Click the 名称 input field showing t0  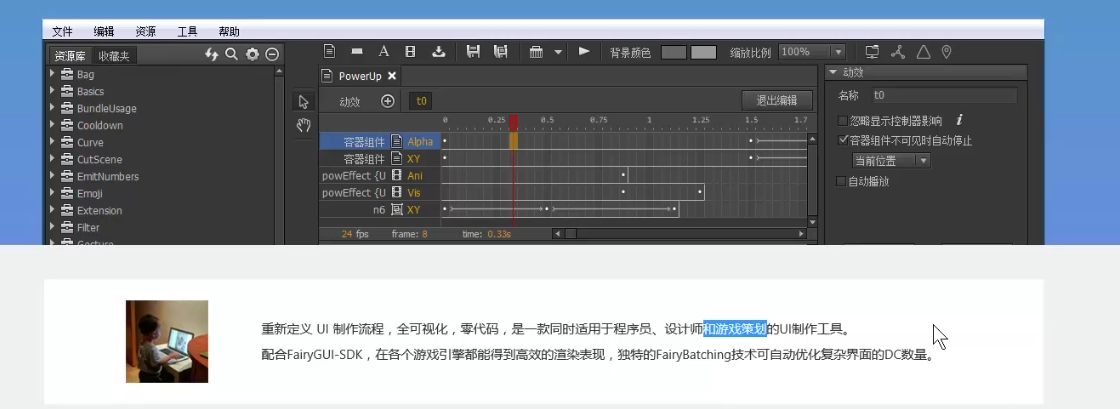click(x=943, y=96)
